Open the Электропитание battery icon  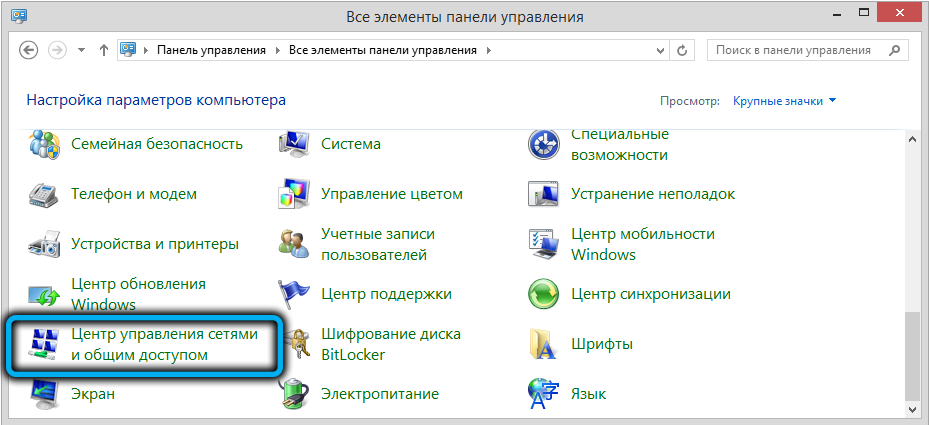coord(294,394)
